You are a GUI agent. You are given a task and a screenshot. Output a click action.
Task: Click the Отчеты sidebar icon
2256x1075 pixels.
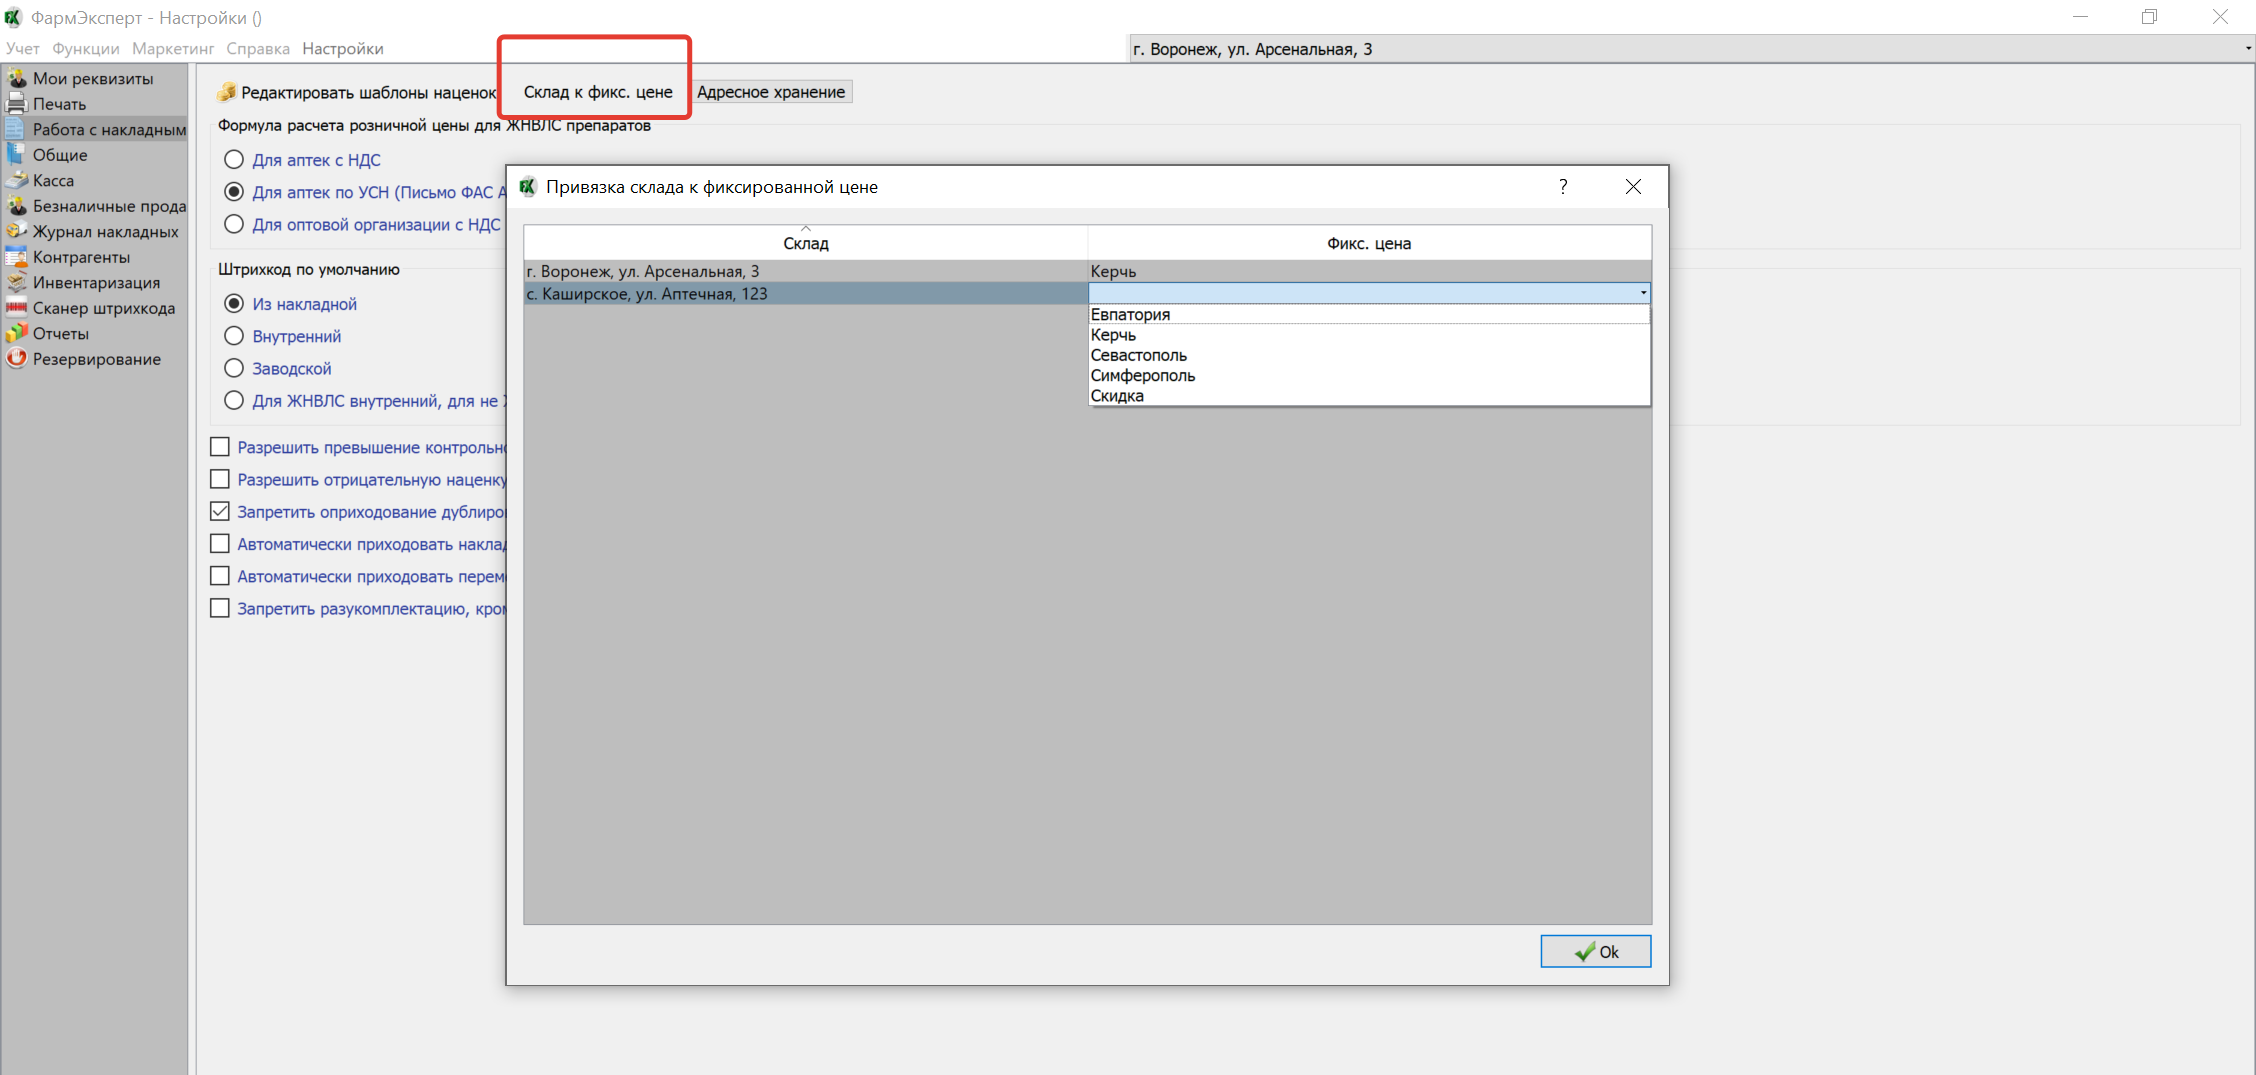pos(17,334)
